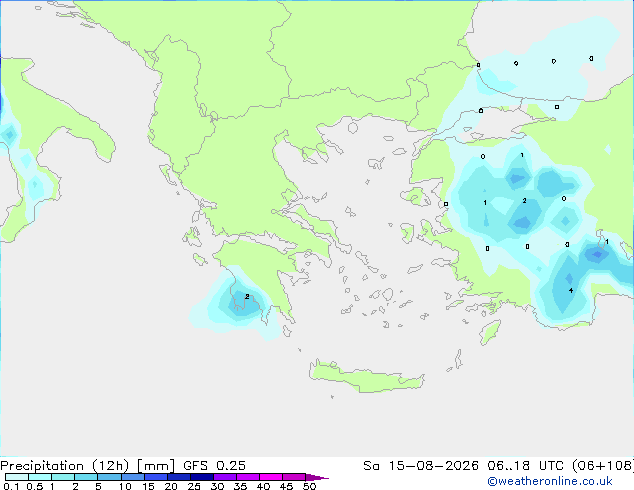
Task: Select the 35–40 mm magenta legend swatch
Action: tap(247, 477)
